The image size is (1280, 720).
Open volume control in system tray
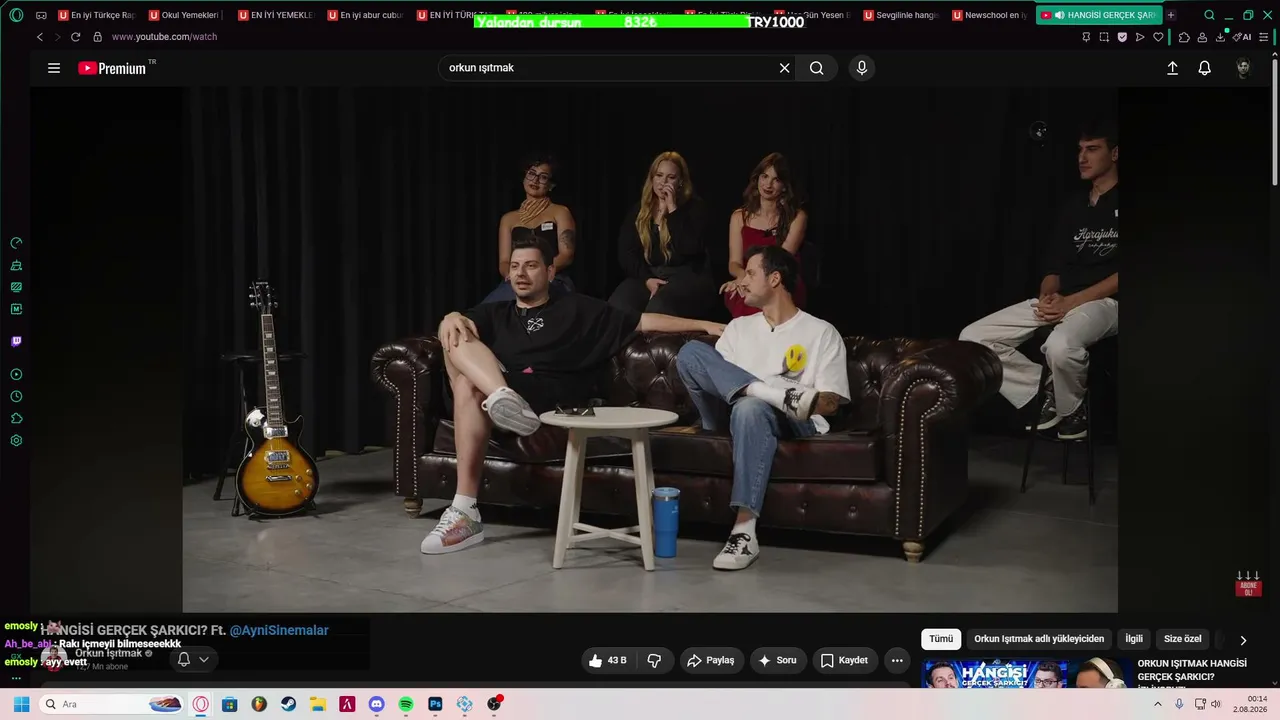tap(1216, 704)
